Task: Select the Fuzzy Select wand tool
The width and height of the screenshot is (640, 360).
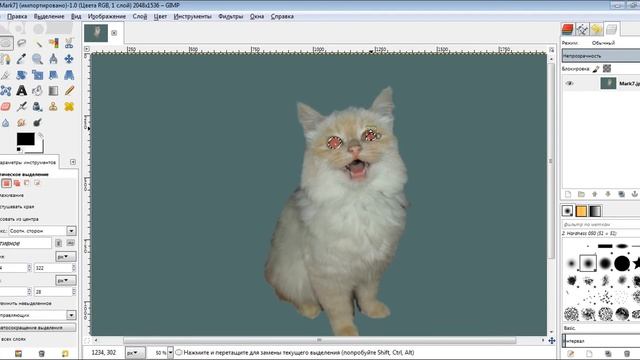Action: 38,43
